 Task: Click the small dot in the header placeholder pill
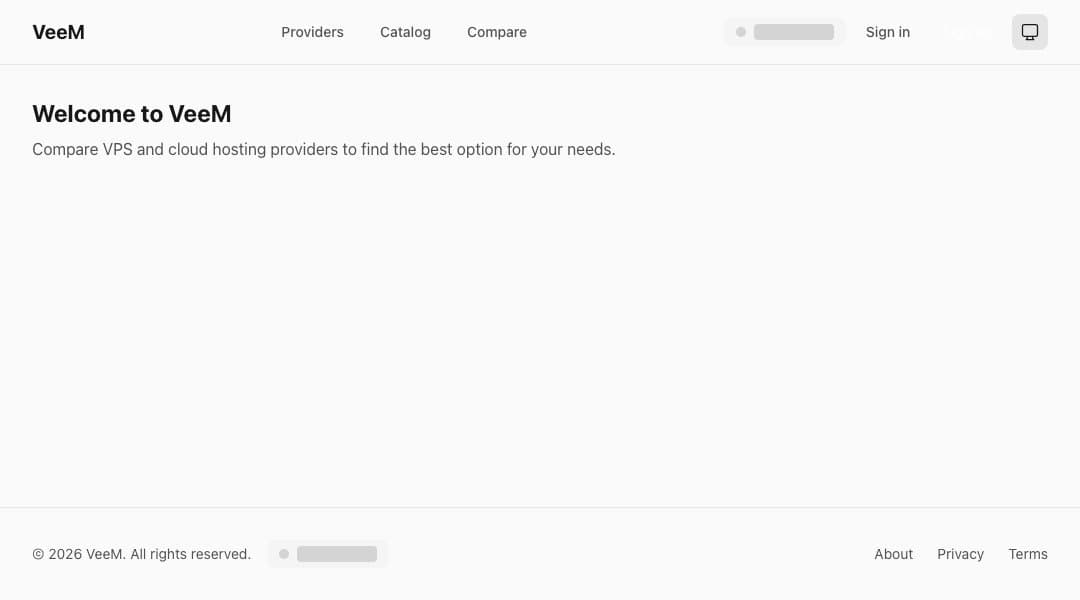(x=740, y=31)
